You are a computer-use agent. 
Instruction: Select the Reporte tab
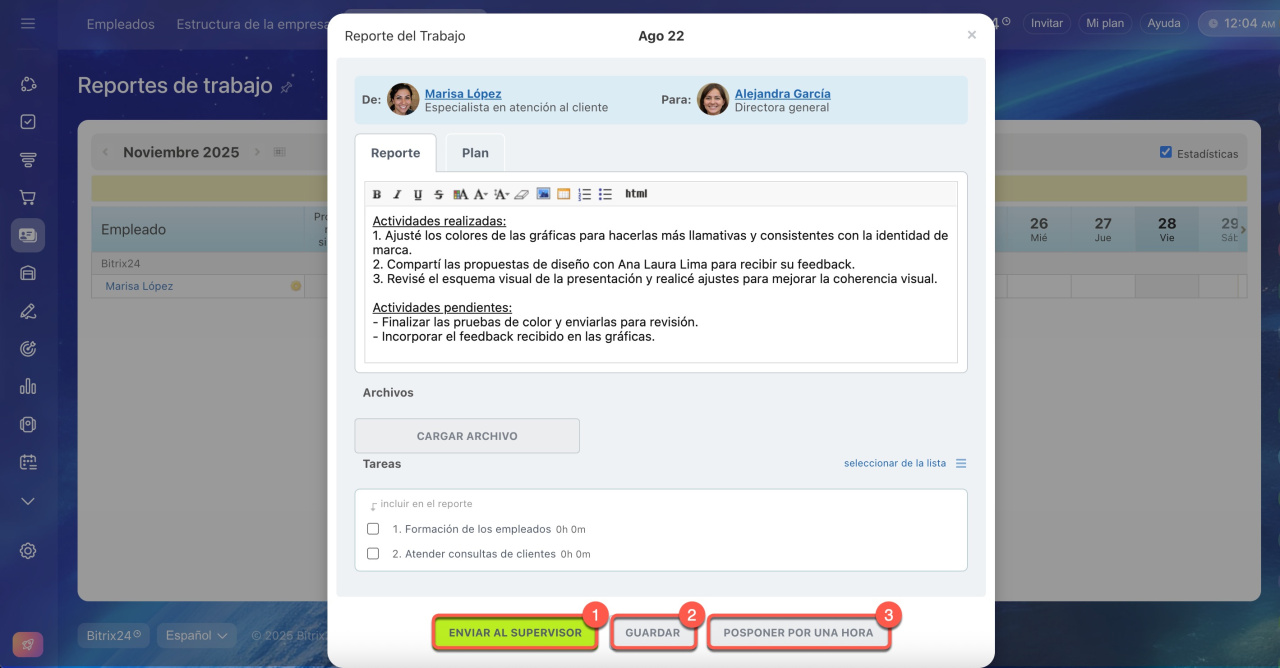[395, 153]
